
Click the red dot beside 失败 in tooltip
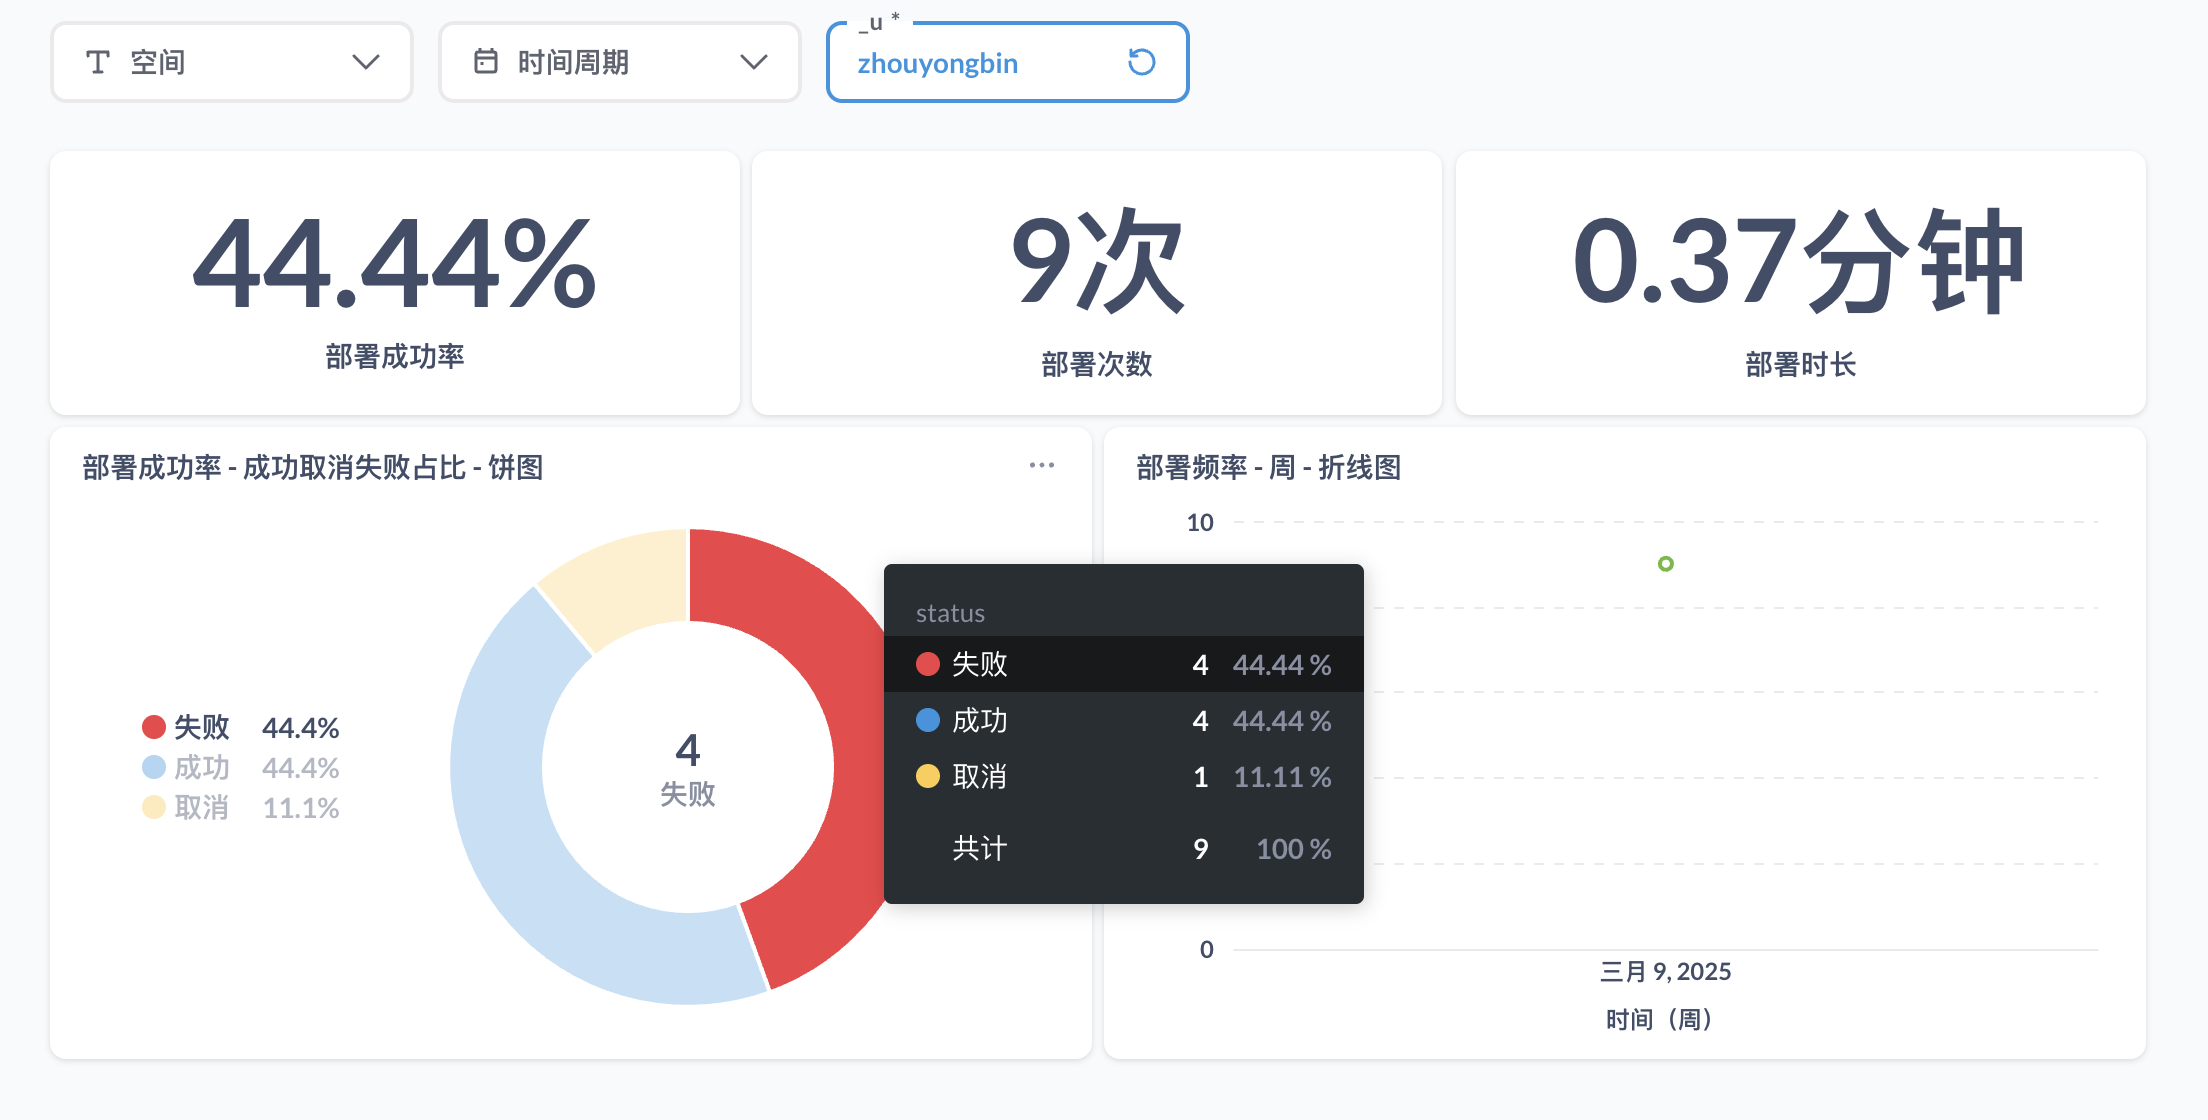point(926,663)
